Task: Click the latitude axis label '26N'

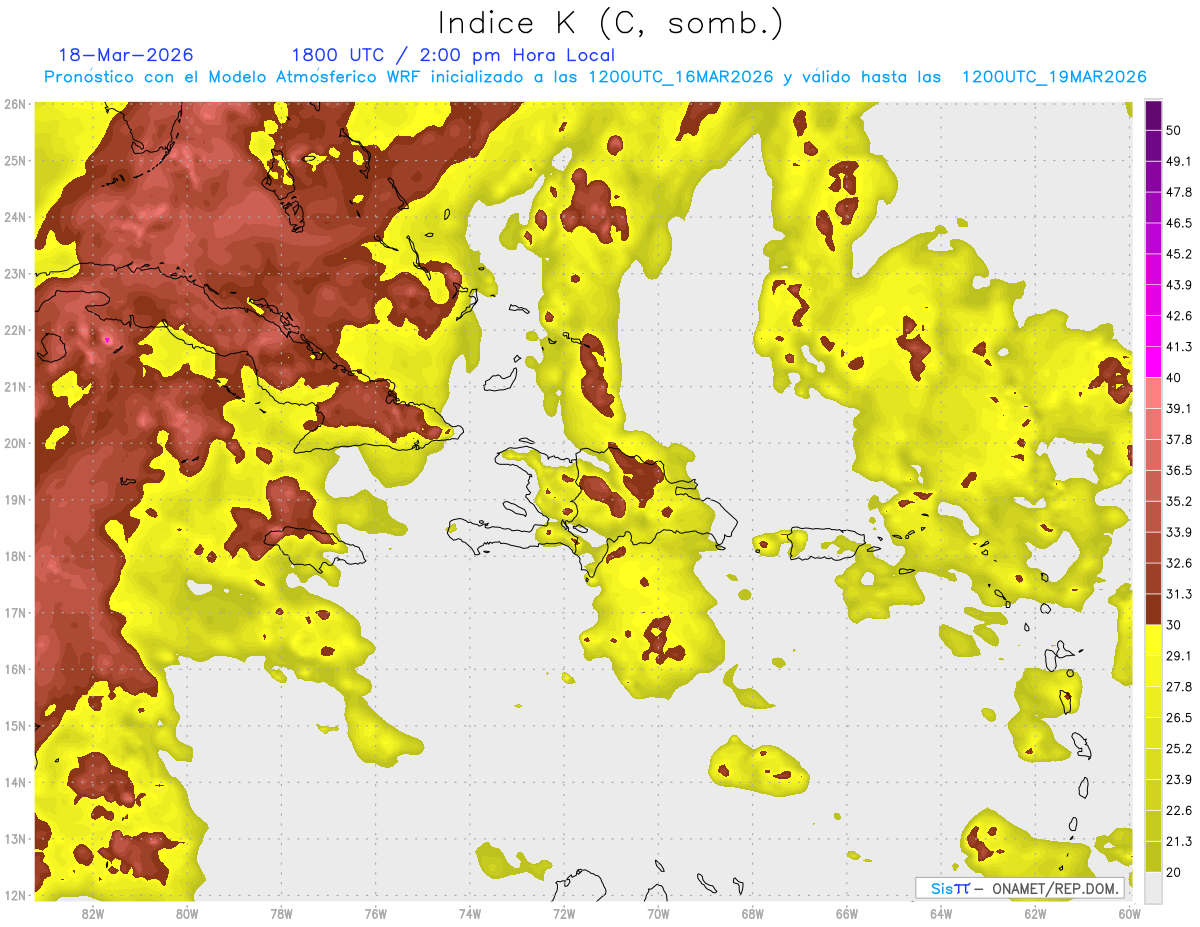Action: [x=16, y=103]
